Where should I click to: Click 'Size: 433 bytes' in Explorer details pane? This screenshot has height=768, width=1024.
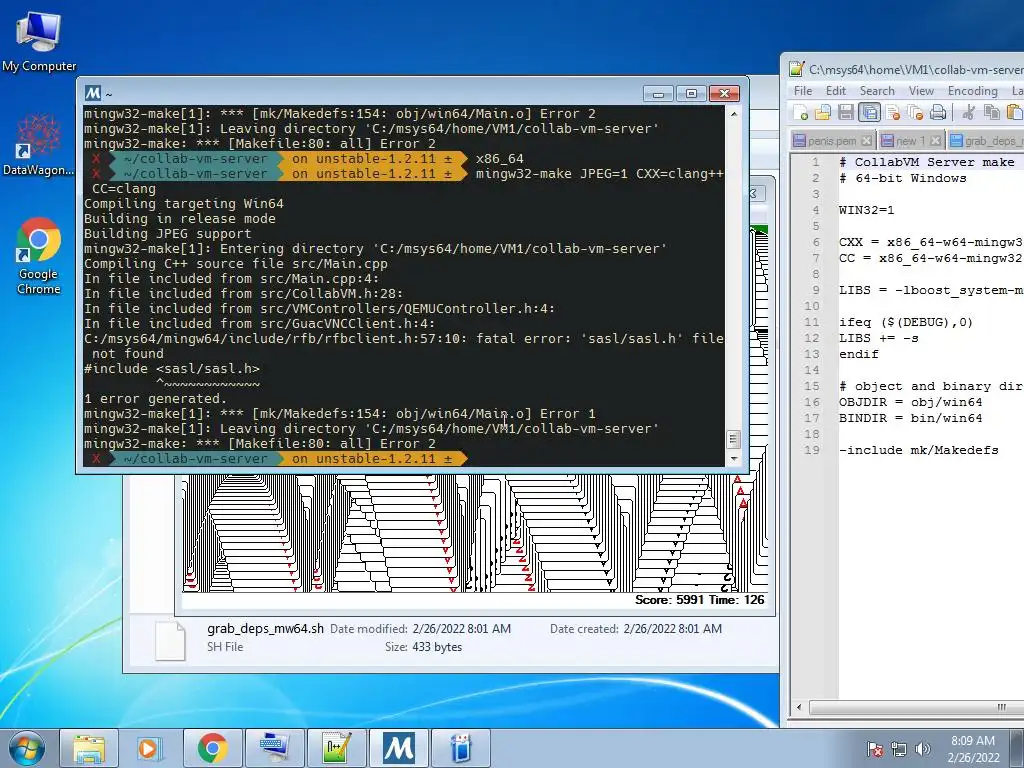coord(423,647)
